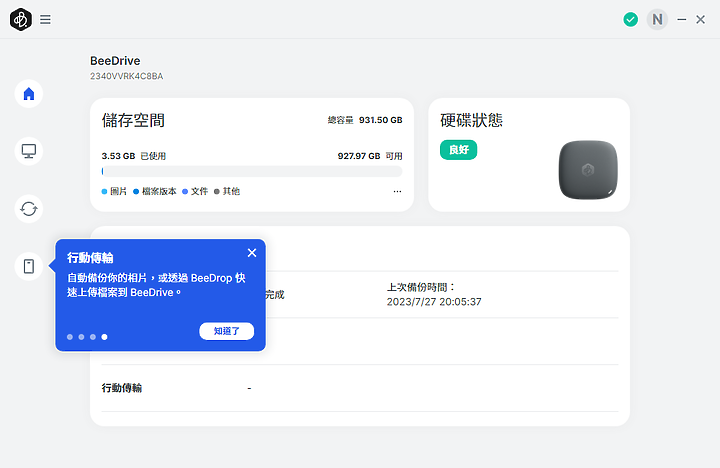Open the computer backup sidebar icon
Image resolution: width=720 pixels, height=468 pixels.
pos(28,151)
